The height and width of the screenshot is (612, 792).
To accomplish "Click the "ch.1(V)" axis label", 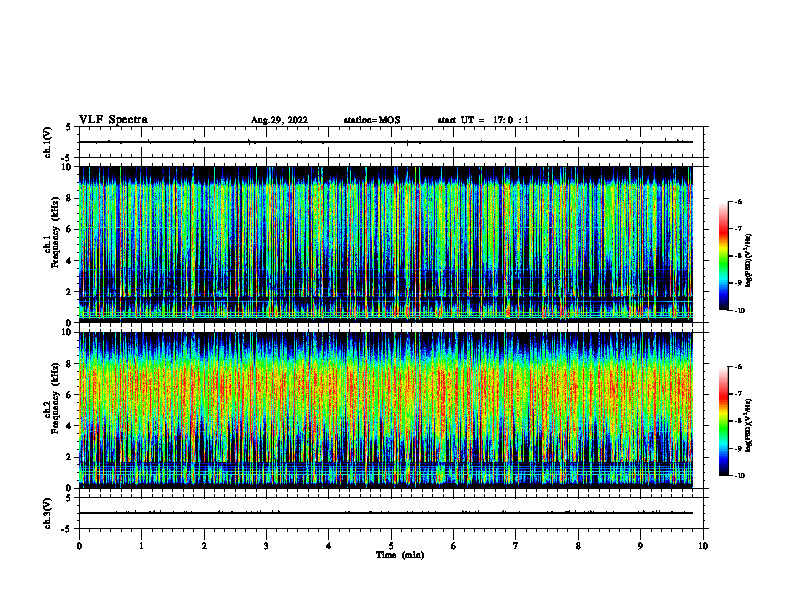I will pos(47,142).
